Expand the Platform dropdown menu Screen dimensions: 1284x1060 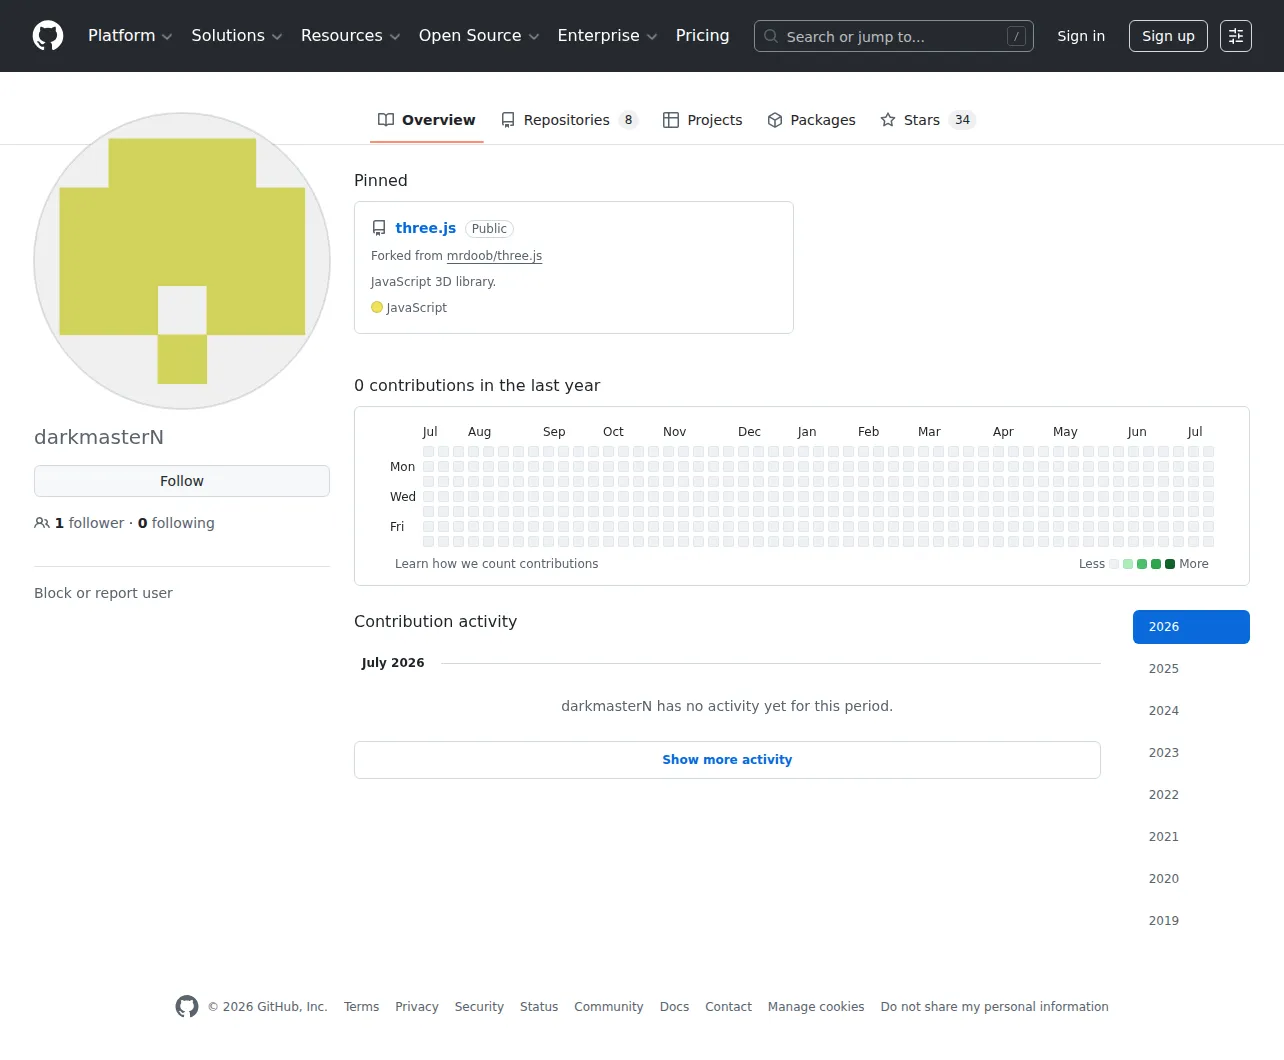tap(130, 36)
